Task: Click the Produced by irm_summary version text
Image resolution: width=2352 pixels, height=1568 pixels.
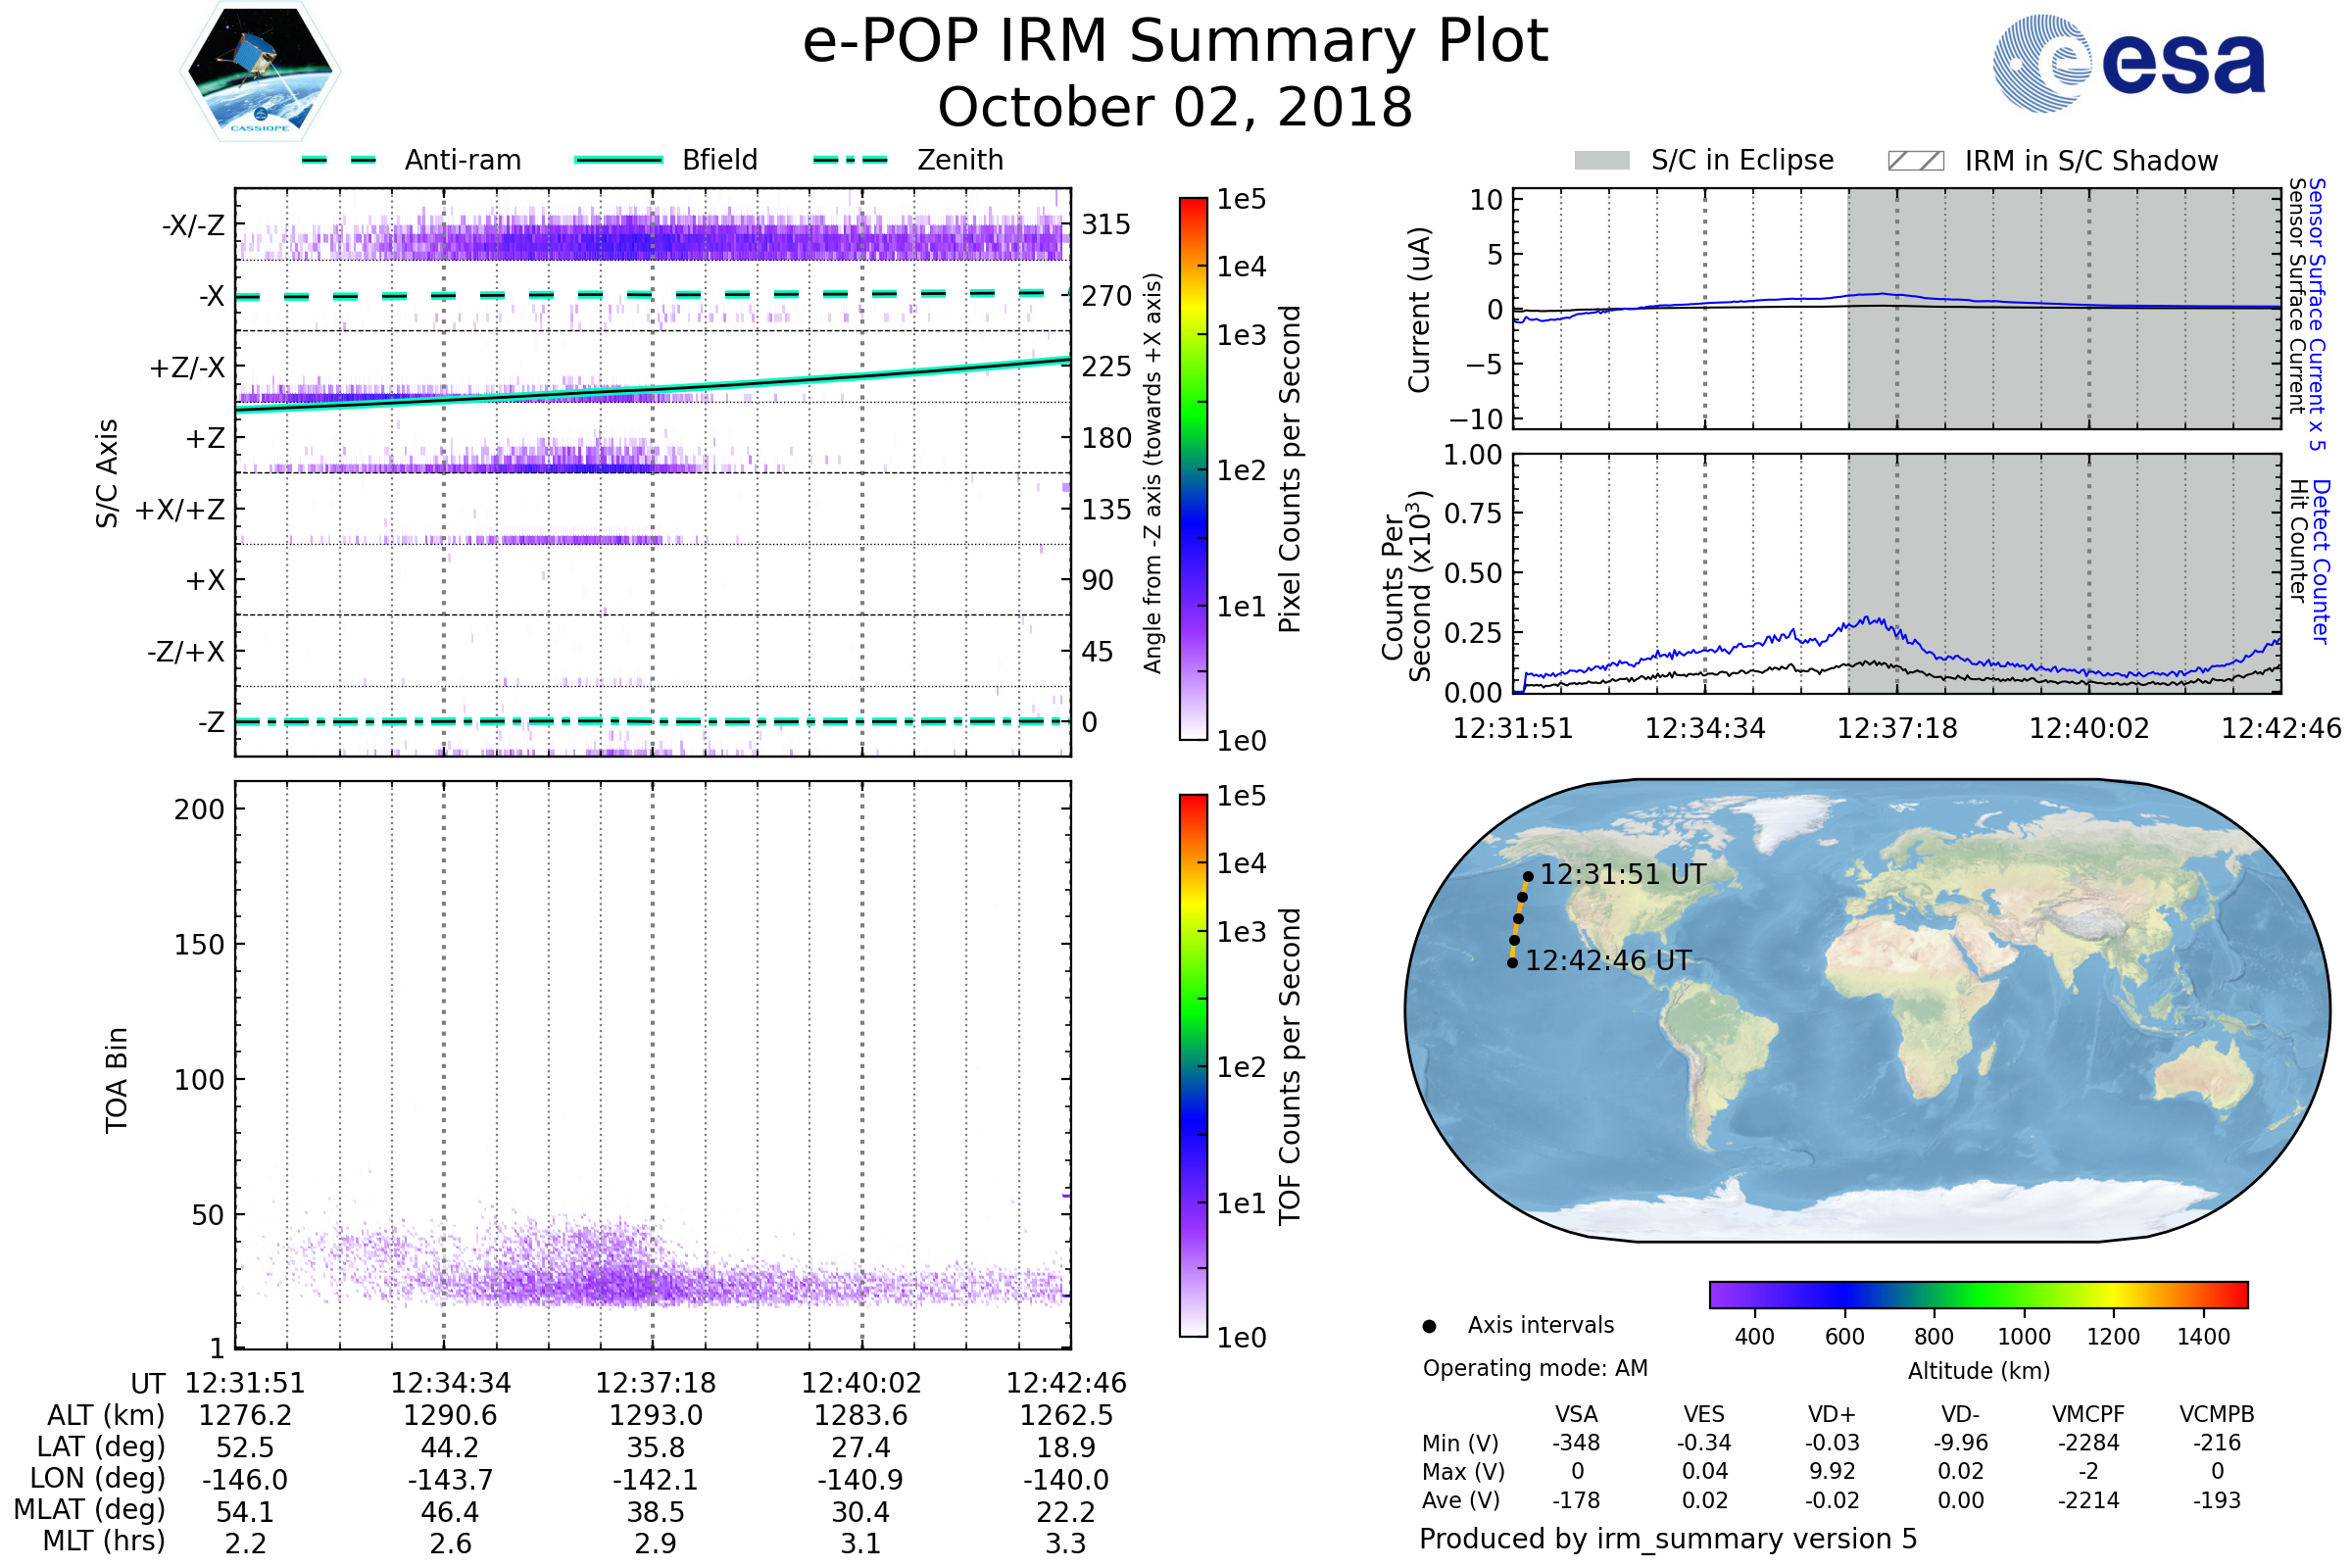Action: click(1668, 1539)
